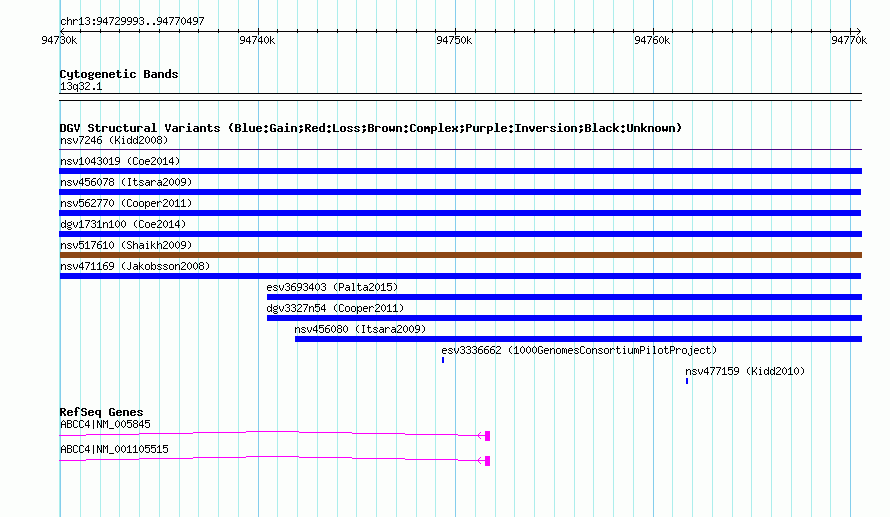Screen dimensions: 890x517
Task: Click the 94730k ruler tick label
Action: [x=59, y=40]
